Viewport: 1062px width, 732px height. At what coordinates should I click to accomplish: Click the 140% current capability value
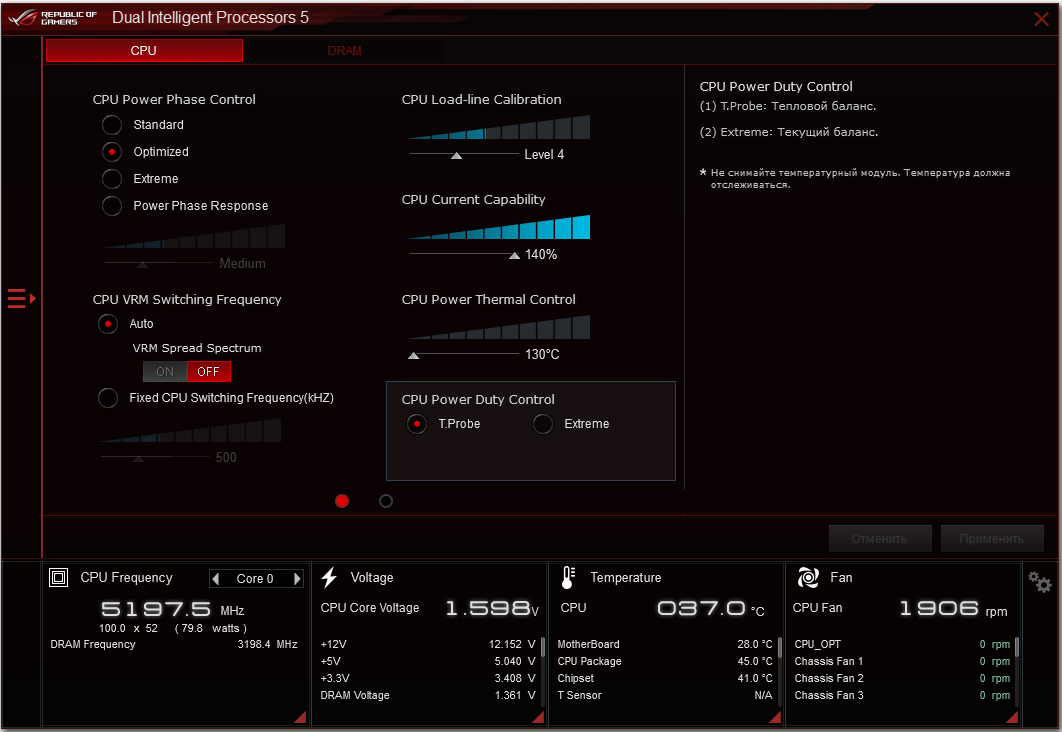541,255
